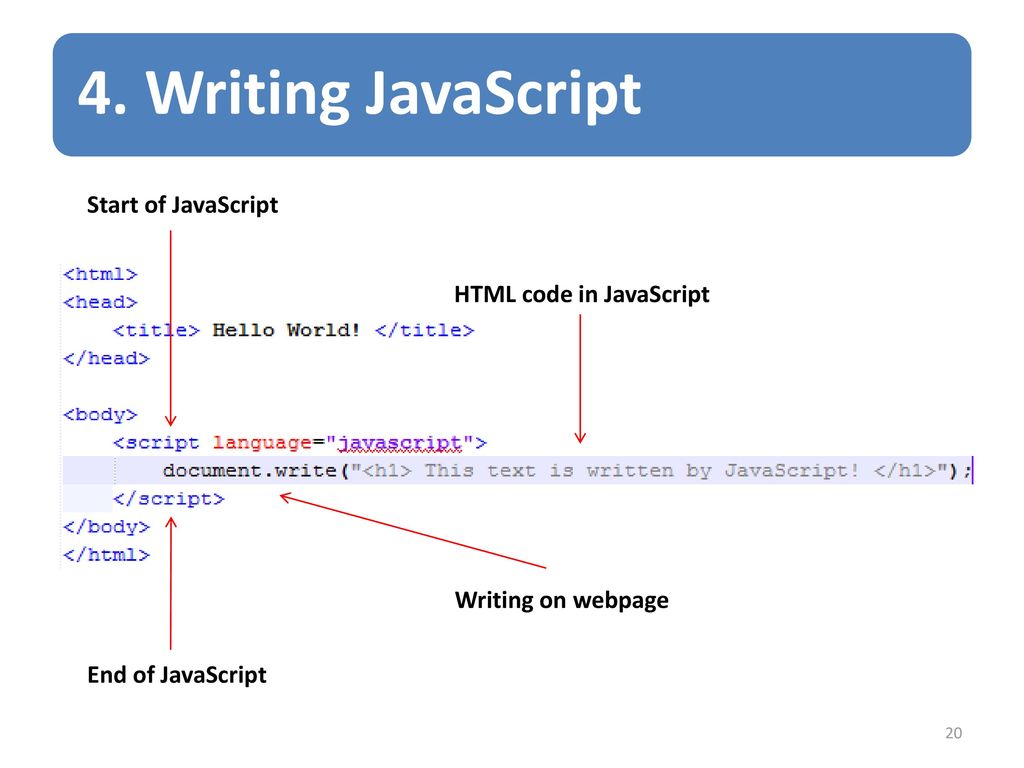Click the closing </html> tag line
The width and height of the screenshot is (1024, 768).
[106, 555]
